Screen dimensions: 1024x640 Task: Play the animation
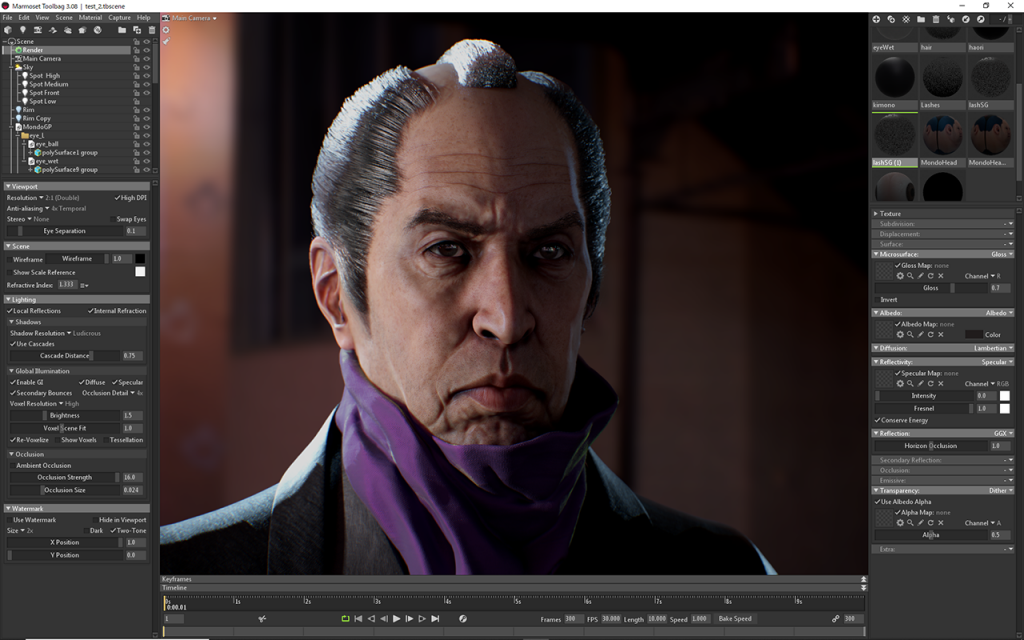tap(396, 618)
